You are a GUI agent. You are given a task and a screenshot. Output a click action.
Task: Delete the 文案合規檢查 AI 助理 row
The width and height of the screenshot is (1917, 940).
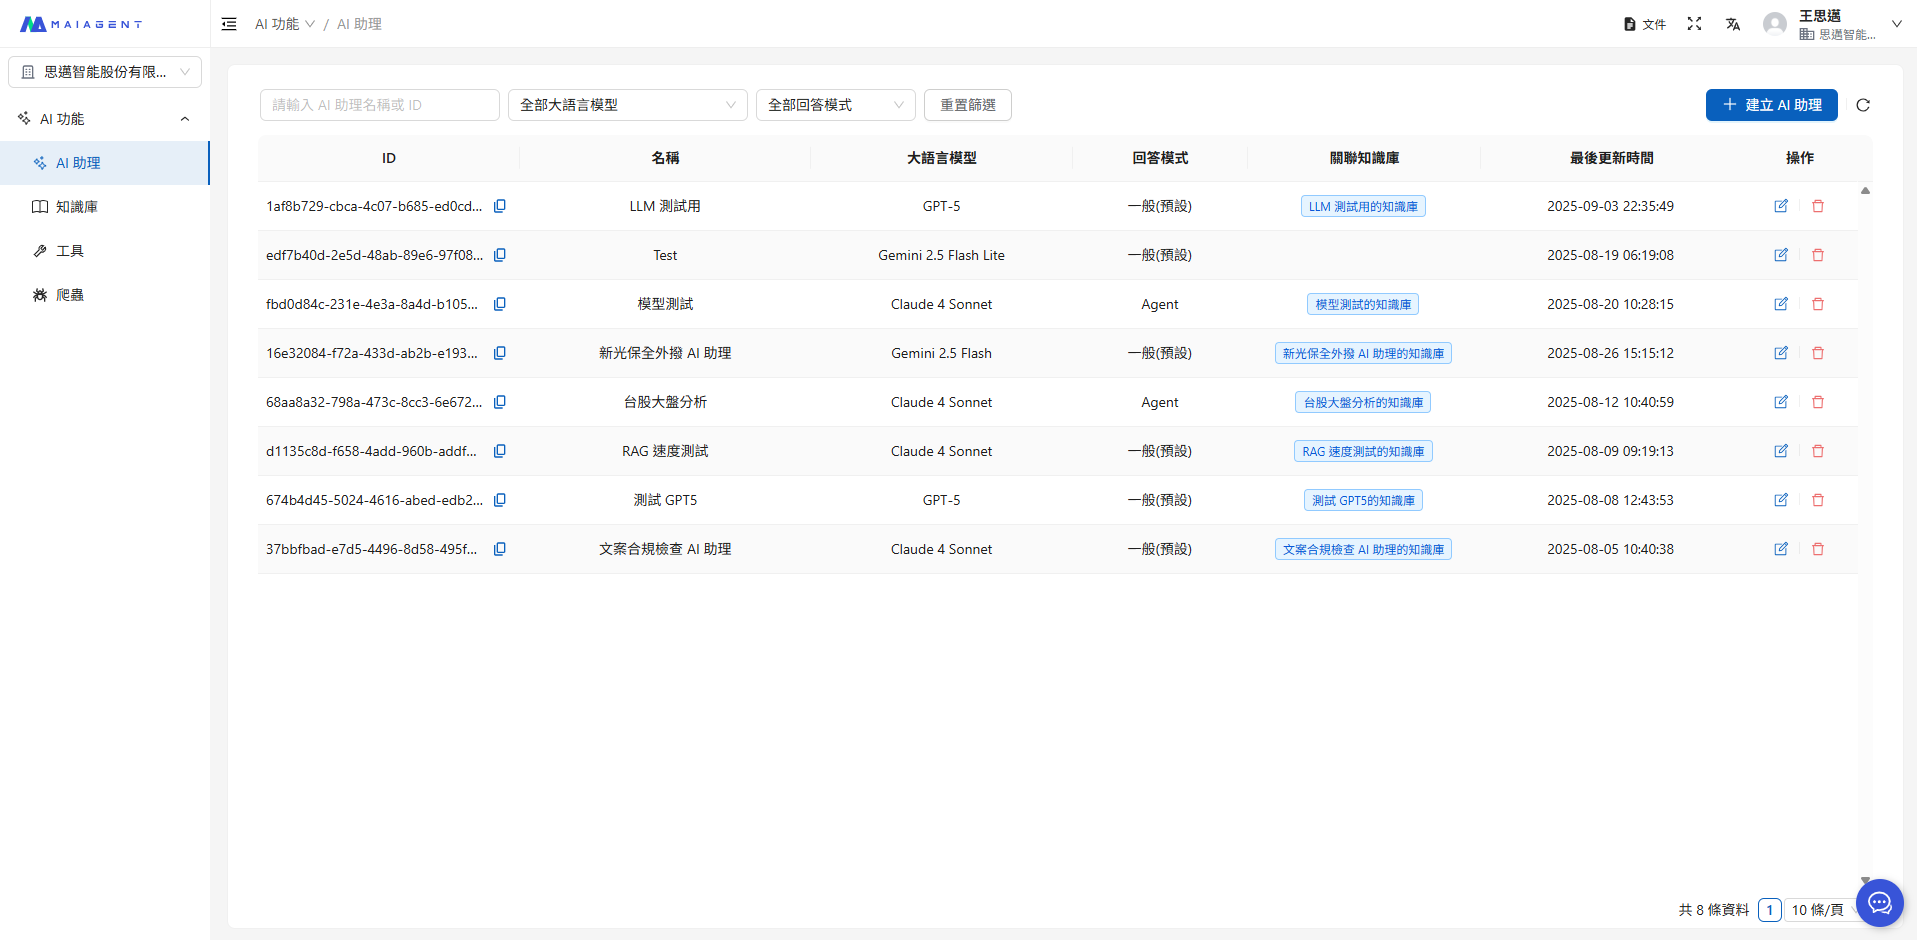pyautogui.click(x=1817, y=549)
